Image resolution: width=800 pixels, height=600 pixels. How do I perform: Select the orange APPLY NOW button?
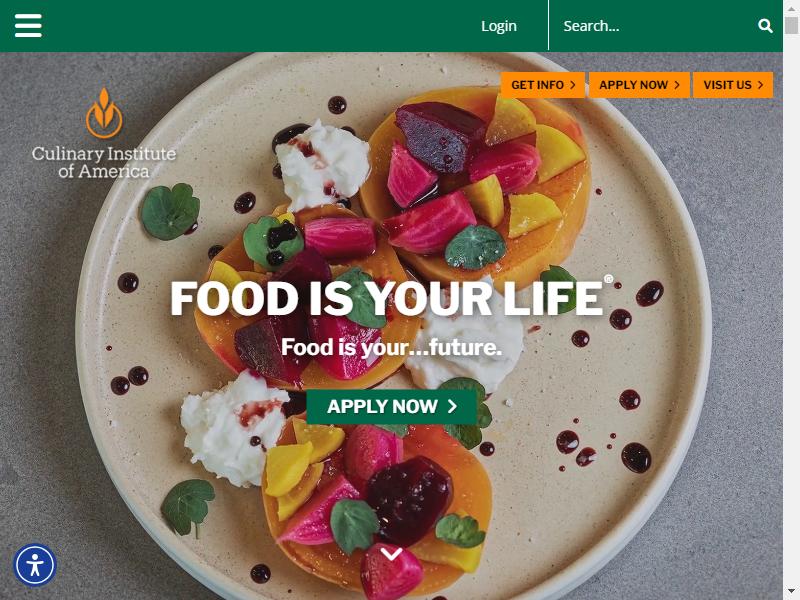639,85
